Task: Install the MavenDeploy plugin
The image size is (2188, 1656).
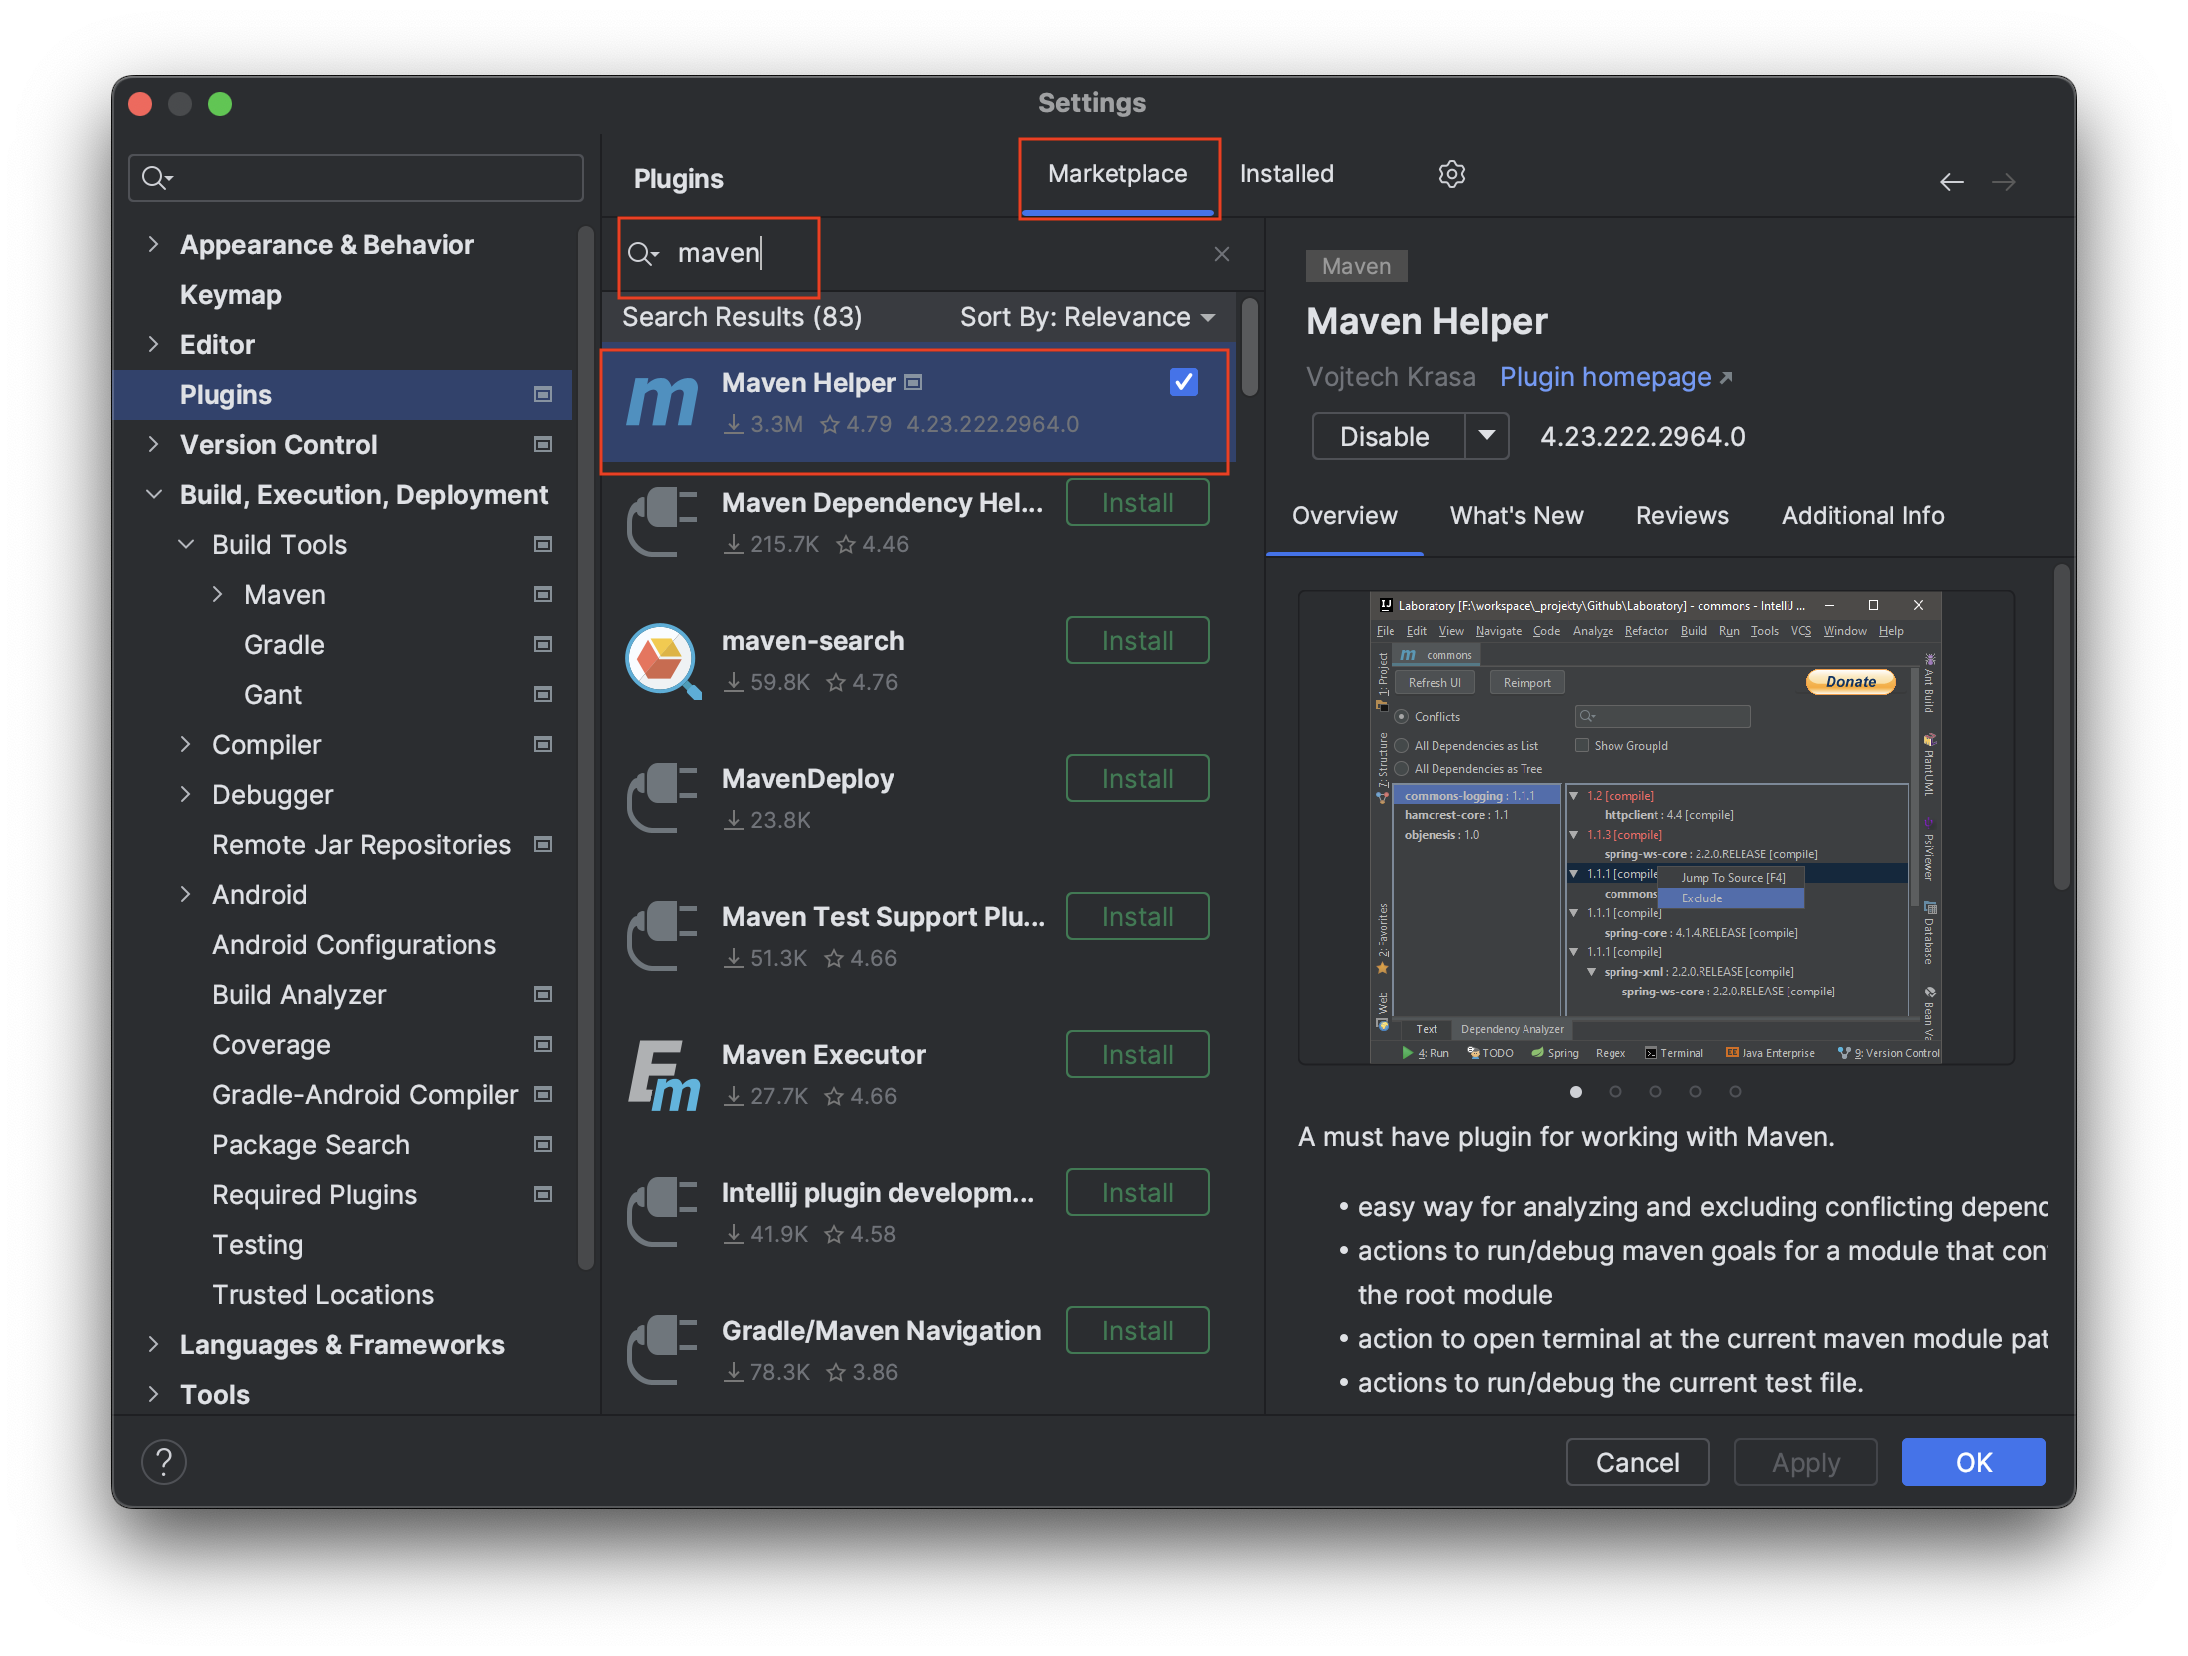Action: coord(1137,779)
